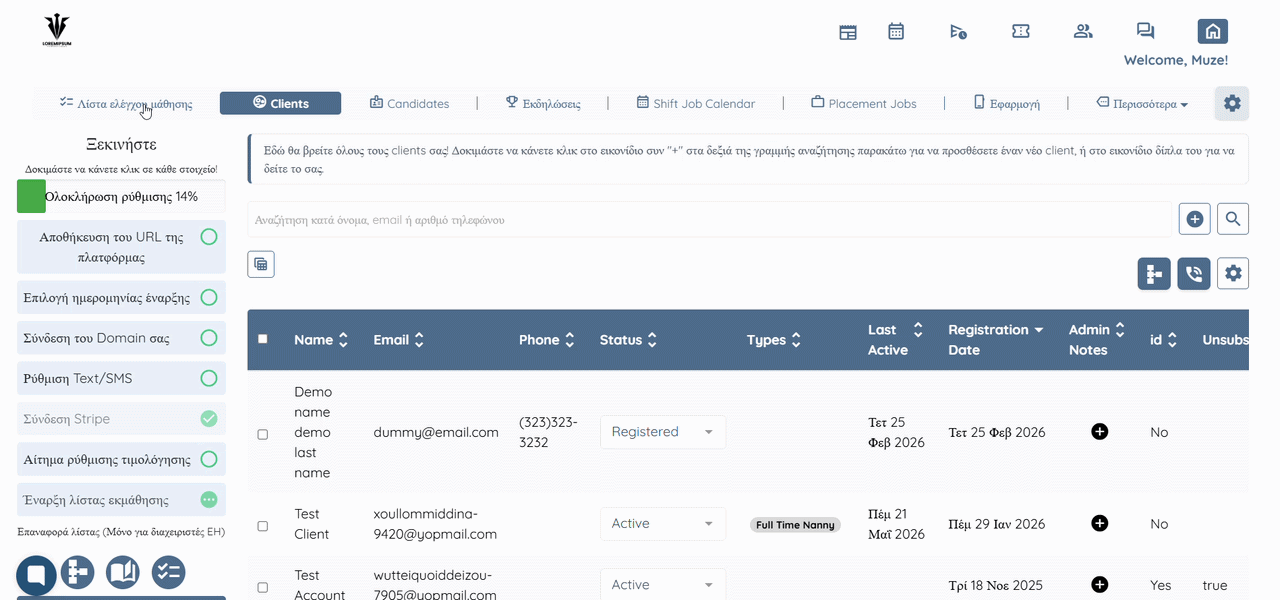The image size is (1280, 600).
Task: Mark 'Αποθήκευση του URL' step circle
Action: (209, 237)
